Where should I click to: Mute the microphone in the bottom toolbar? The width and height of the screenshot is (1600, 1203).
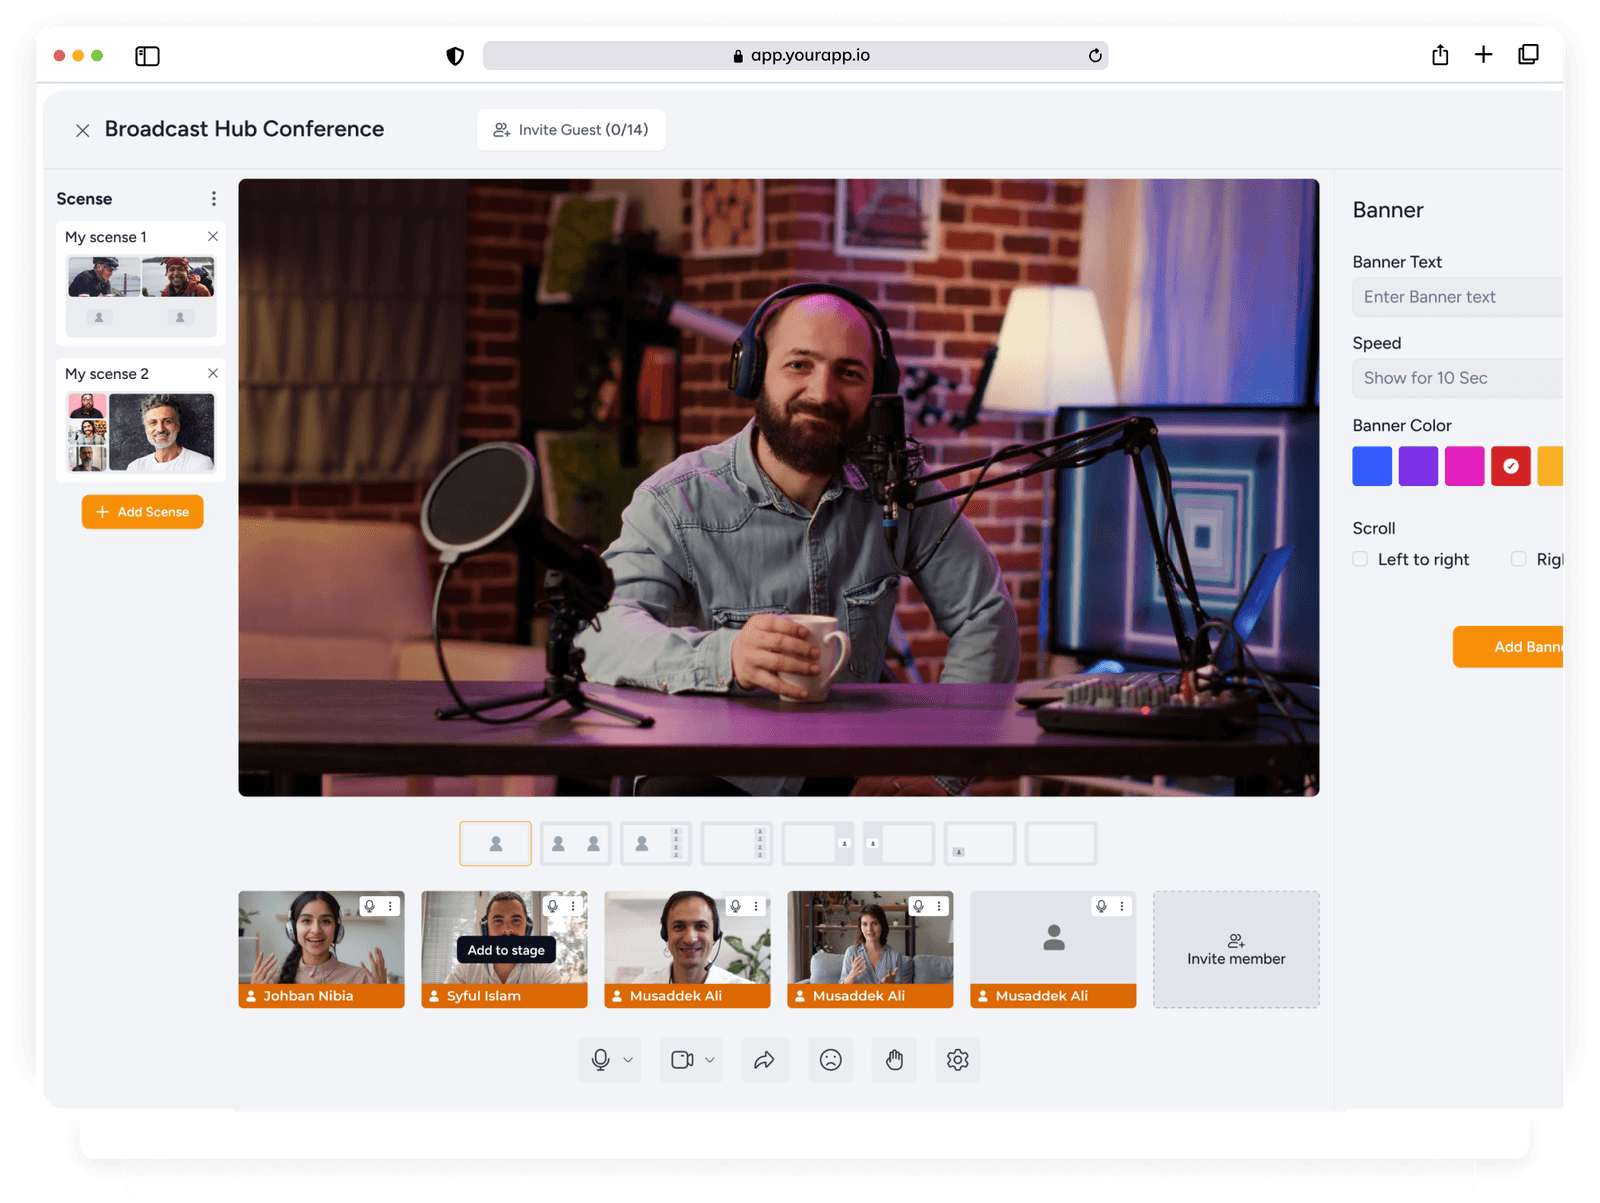click(x=601, y=1060)
